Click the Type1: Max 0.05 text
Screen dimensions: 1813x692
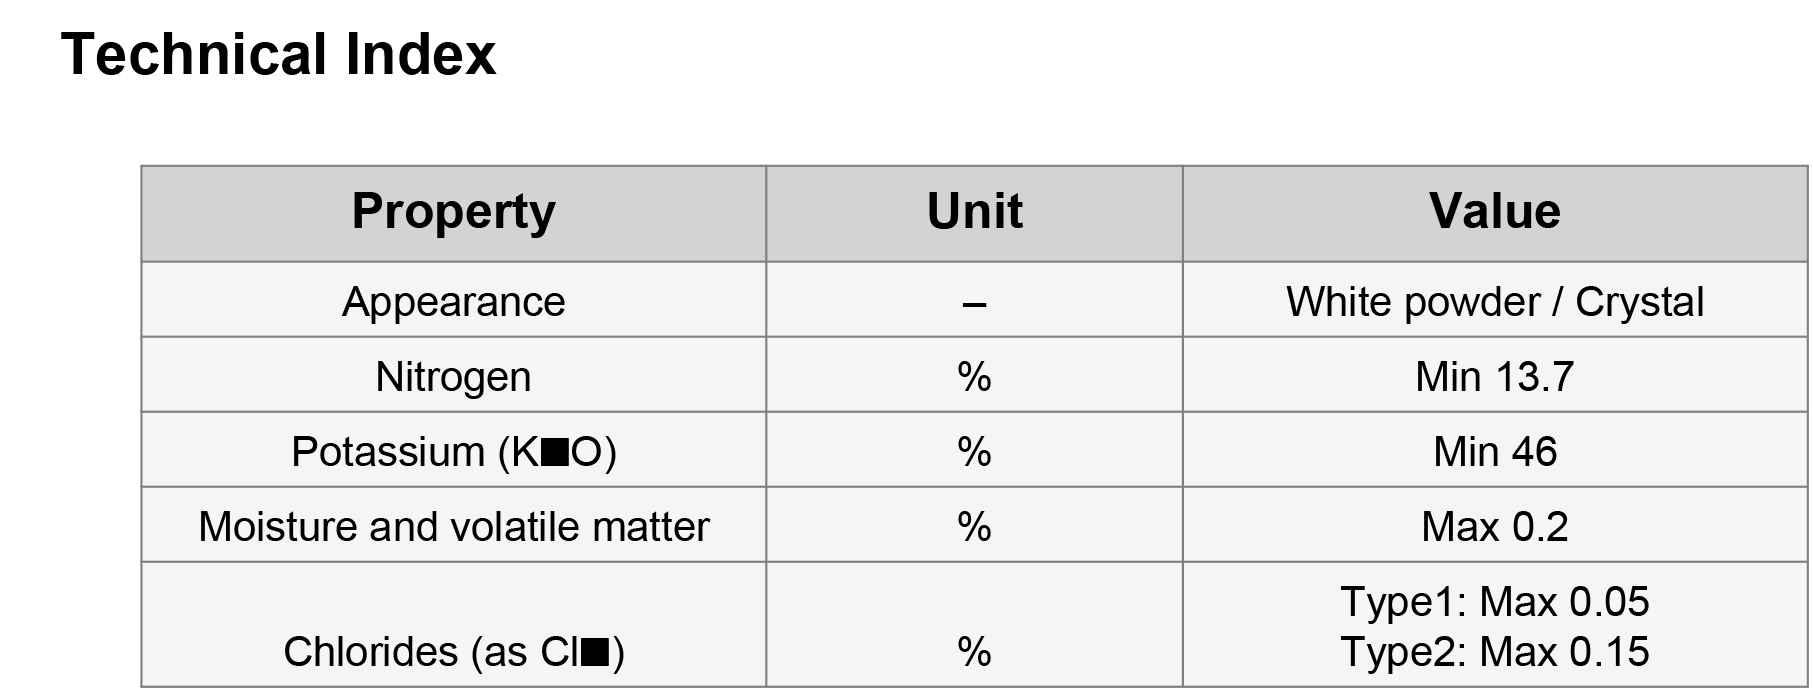coord(1494,602)
